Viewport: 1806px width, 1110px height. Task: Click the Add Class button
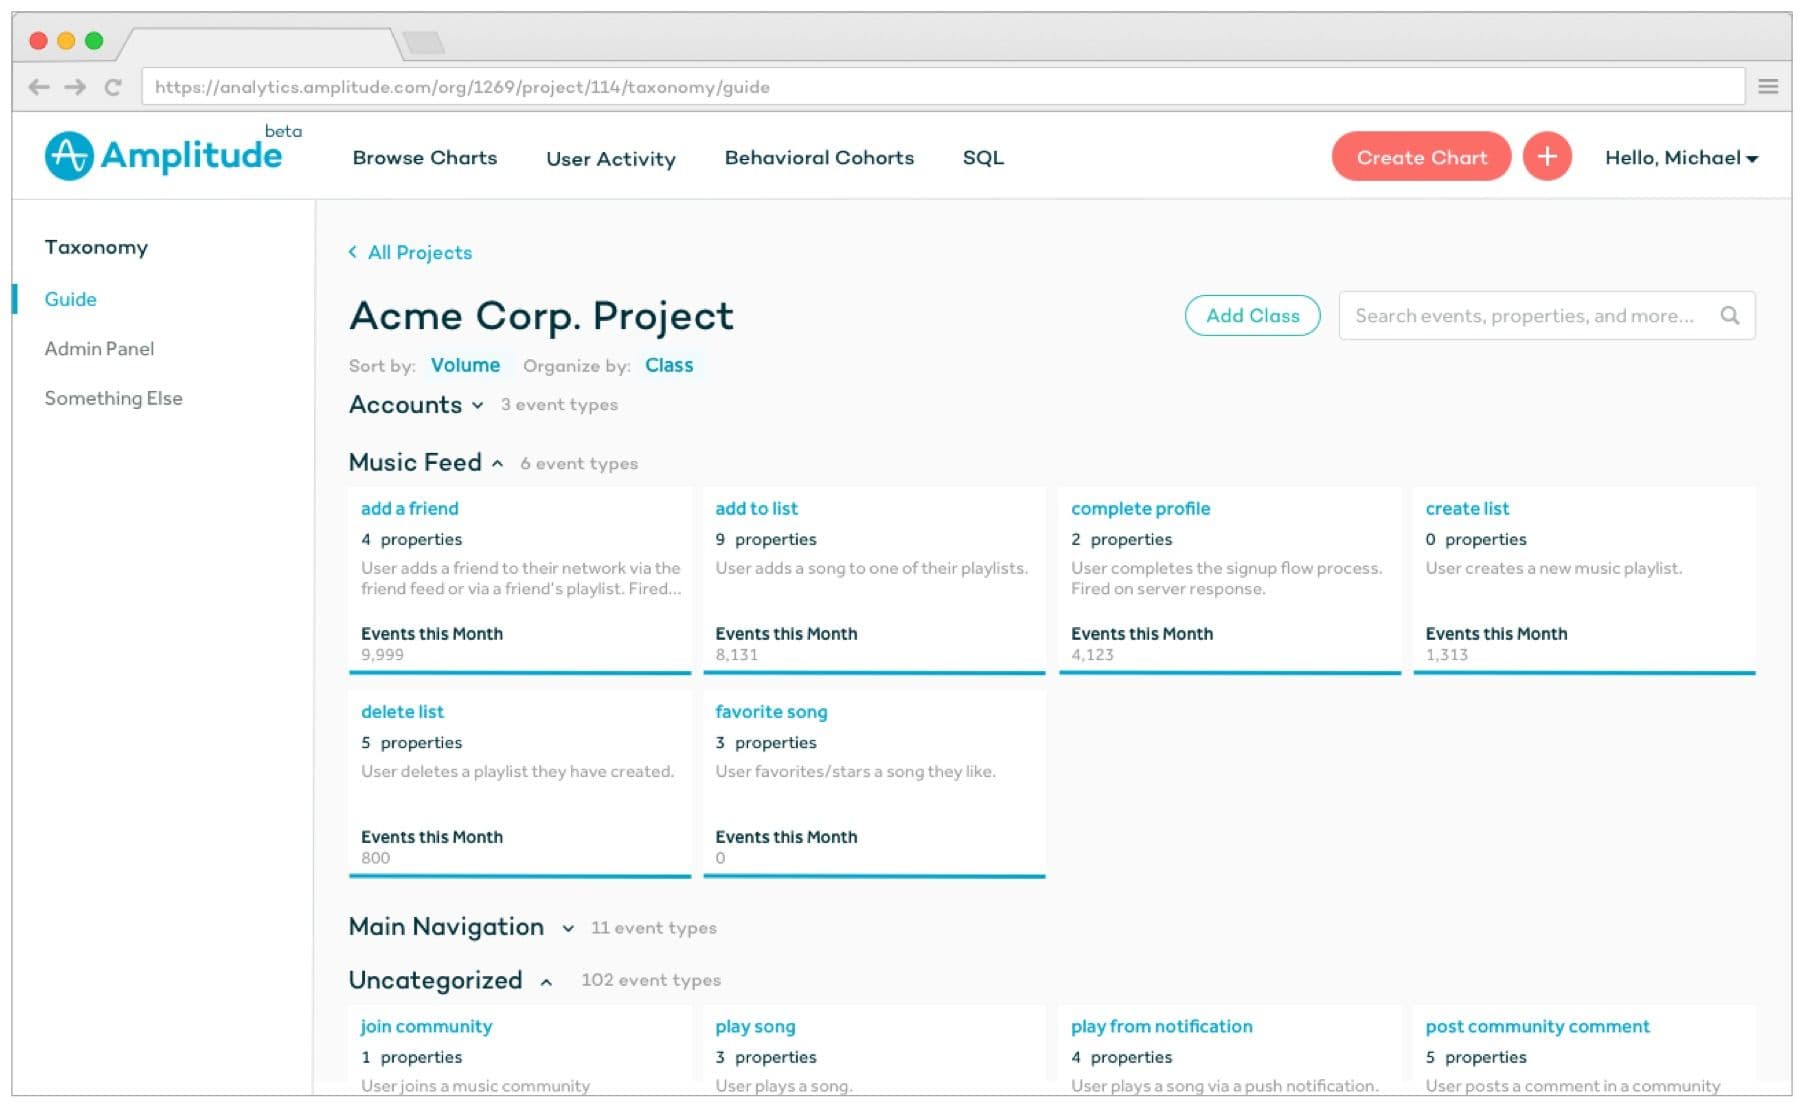point(1251,316)
